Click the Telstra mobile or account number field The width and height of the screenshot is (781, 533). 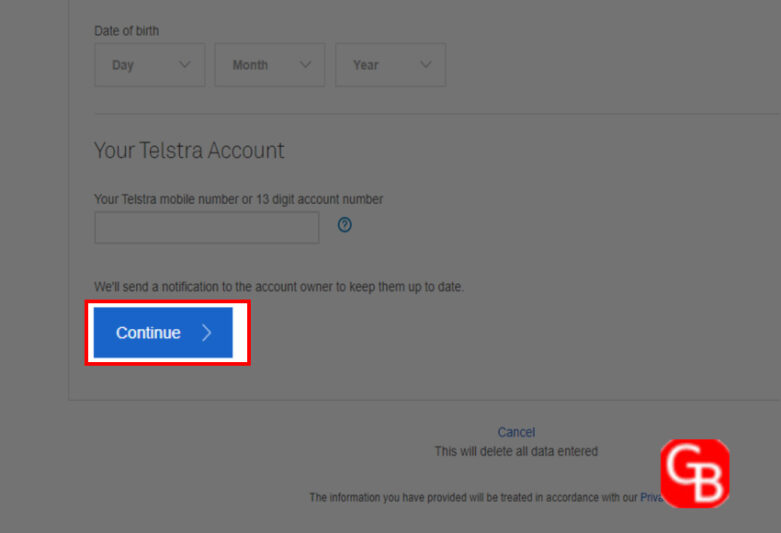click(x=207, y=228)
